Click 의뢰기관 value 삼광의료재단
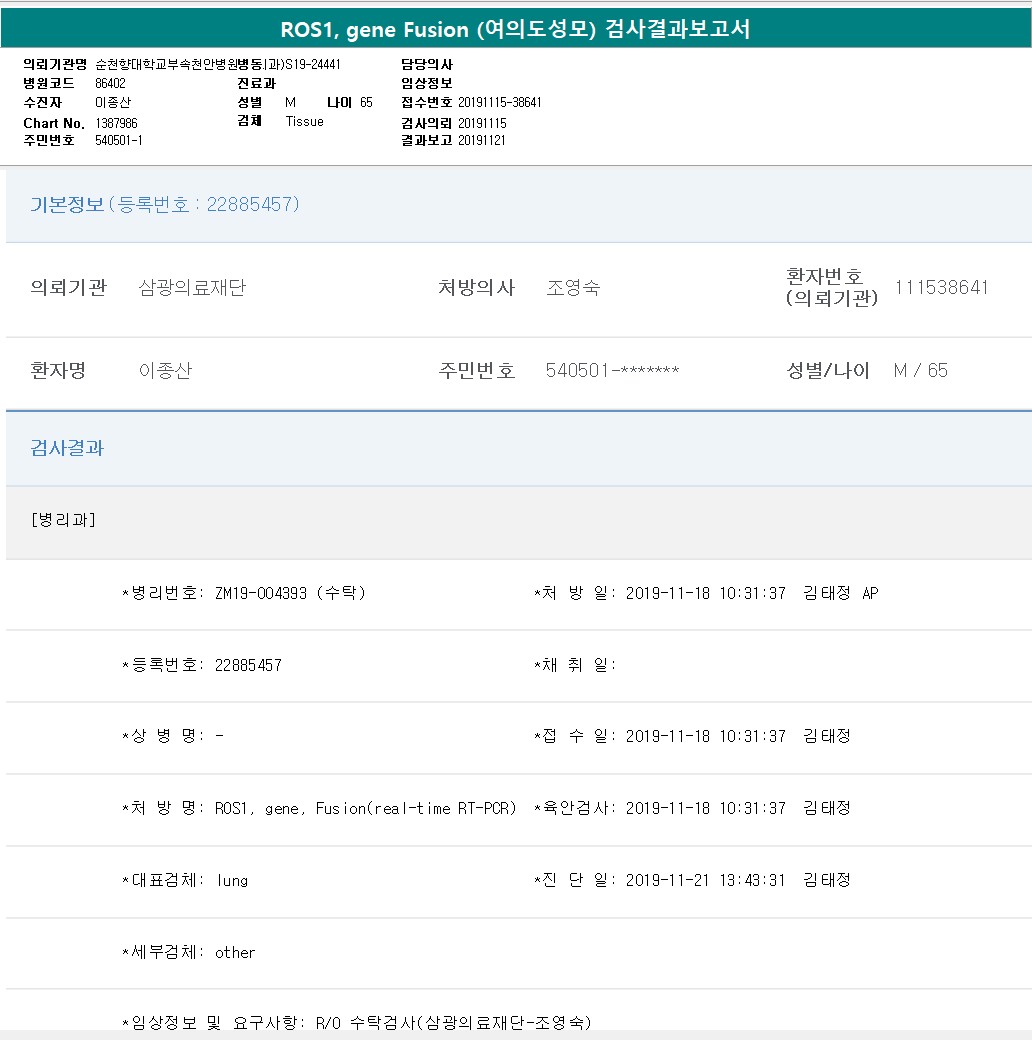The width and height of the screenshot is (1032, 1040). click(192, 288)
